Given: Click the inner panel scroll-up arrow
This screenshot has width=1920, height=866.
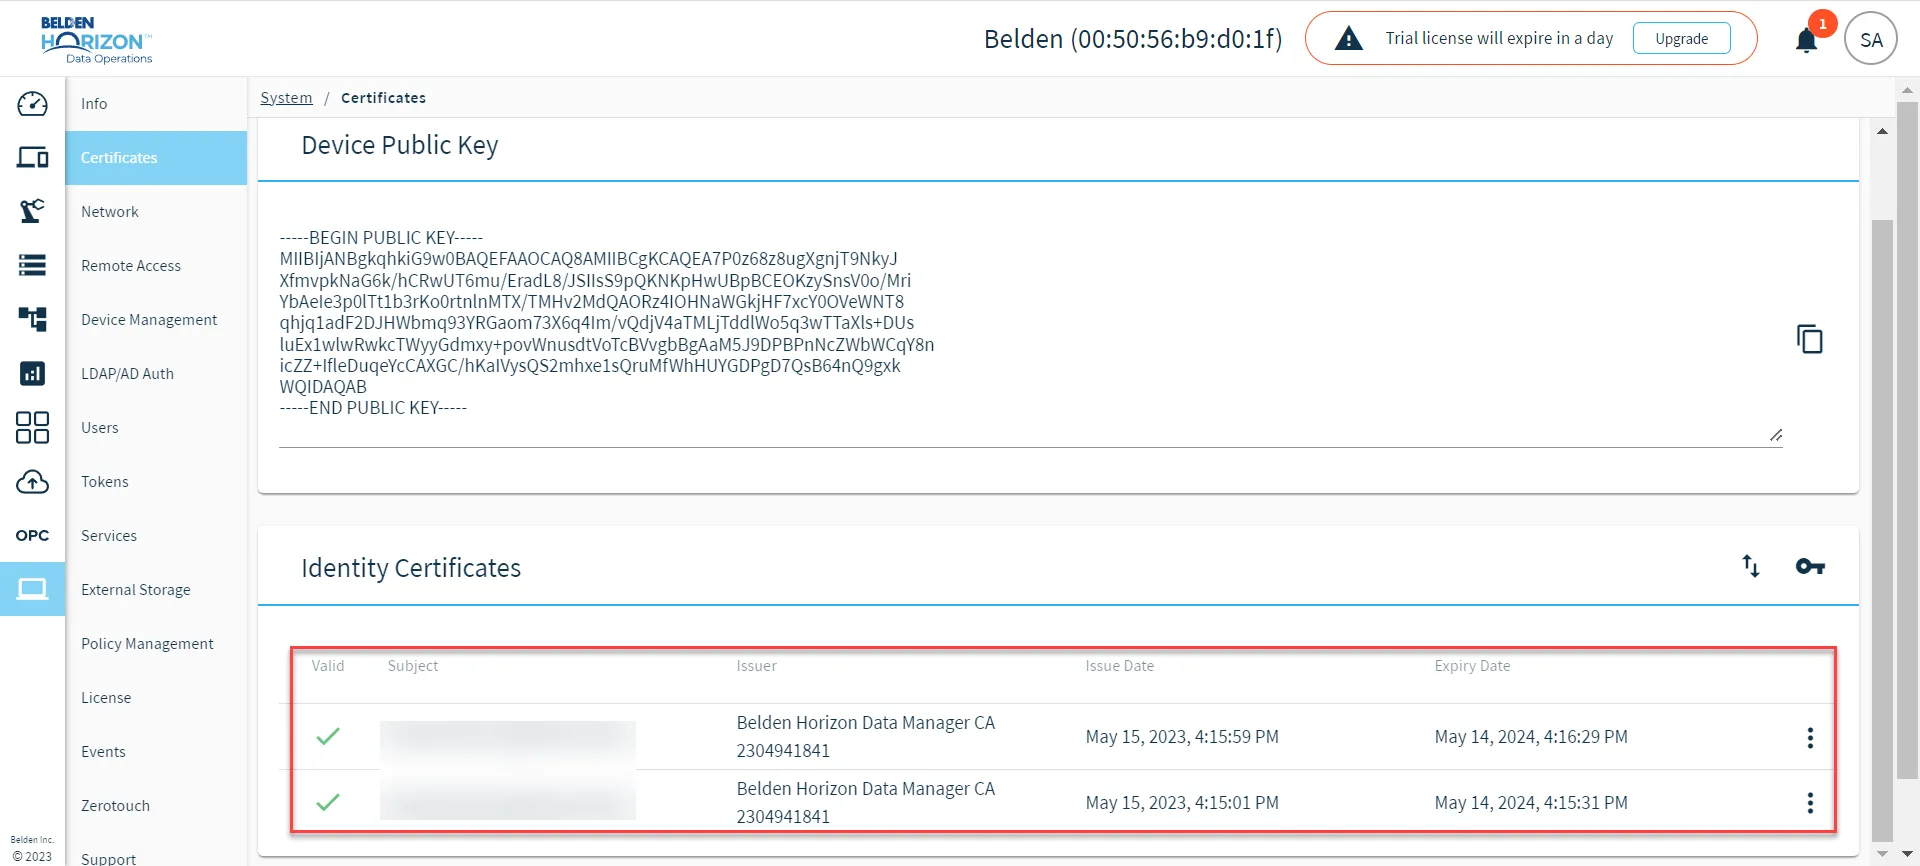Looking at the screenshot, I should (1882, 132).
